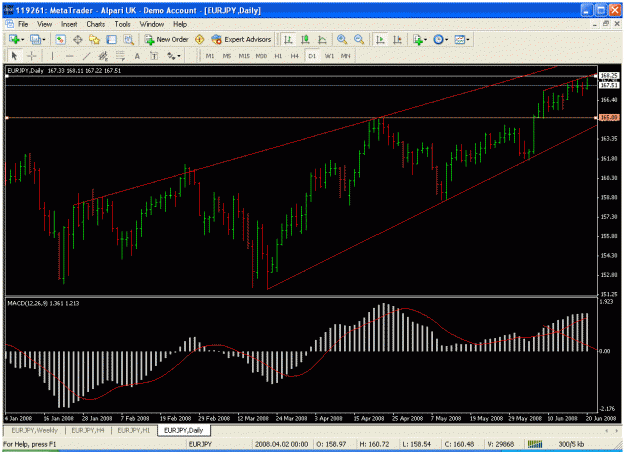This screenshot has width=625, height=452.
Task: Open the Strategy Tester magnifier icon
Action: [128, 39]
